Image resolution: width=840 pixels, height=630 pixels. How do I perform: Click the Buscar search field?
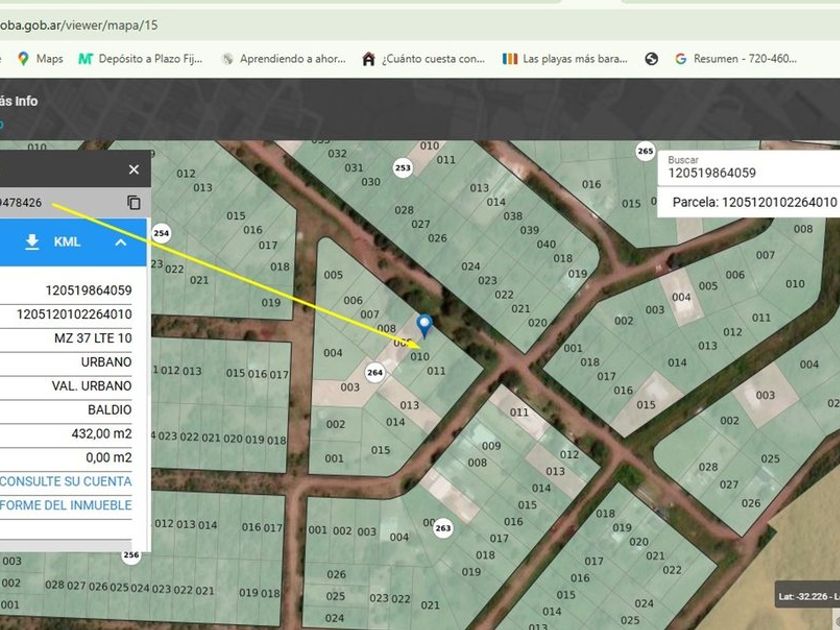pos(750,173)
